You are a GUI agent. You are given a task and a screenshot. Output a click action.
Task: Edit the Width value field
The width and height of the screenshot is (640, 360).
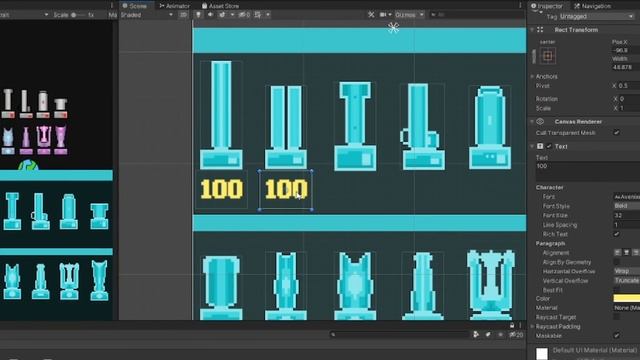tap(626, 67)
